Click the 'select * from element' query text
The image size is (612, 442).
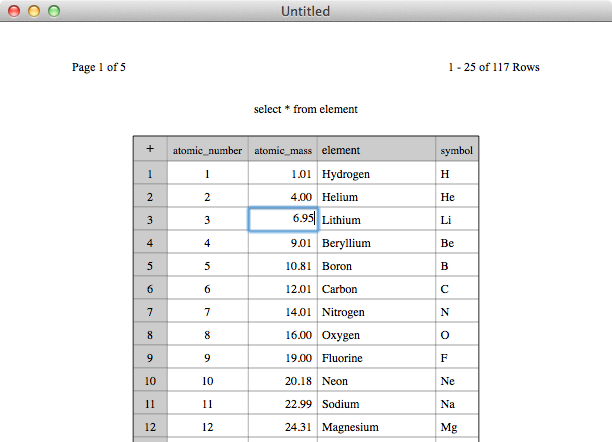point(306,109)
